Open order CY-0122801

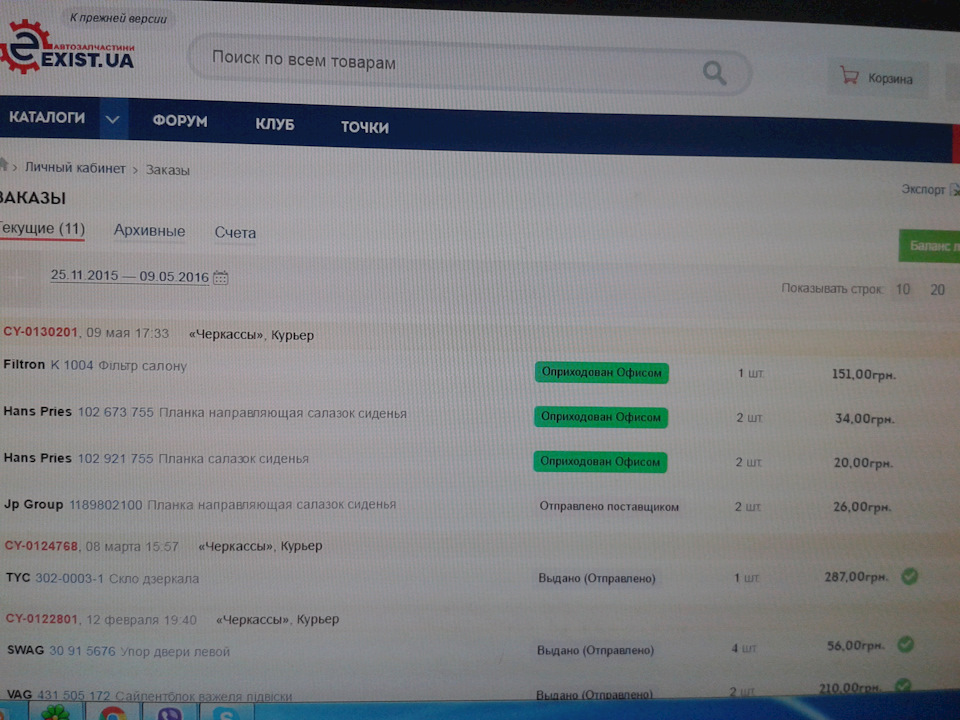[42, 618]
